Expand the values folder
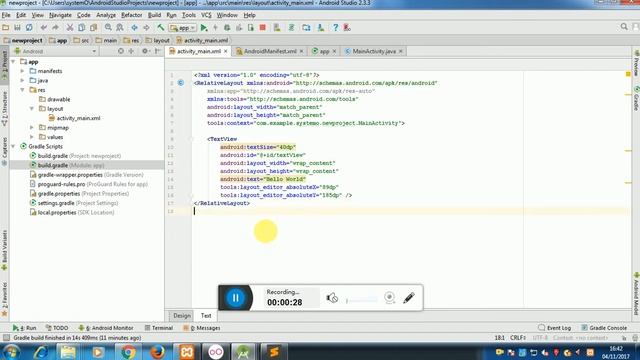 pos(32,137)
